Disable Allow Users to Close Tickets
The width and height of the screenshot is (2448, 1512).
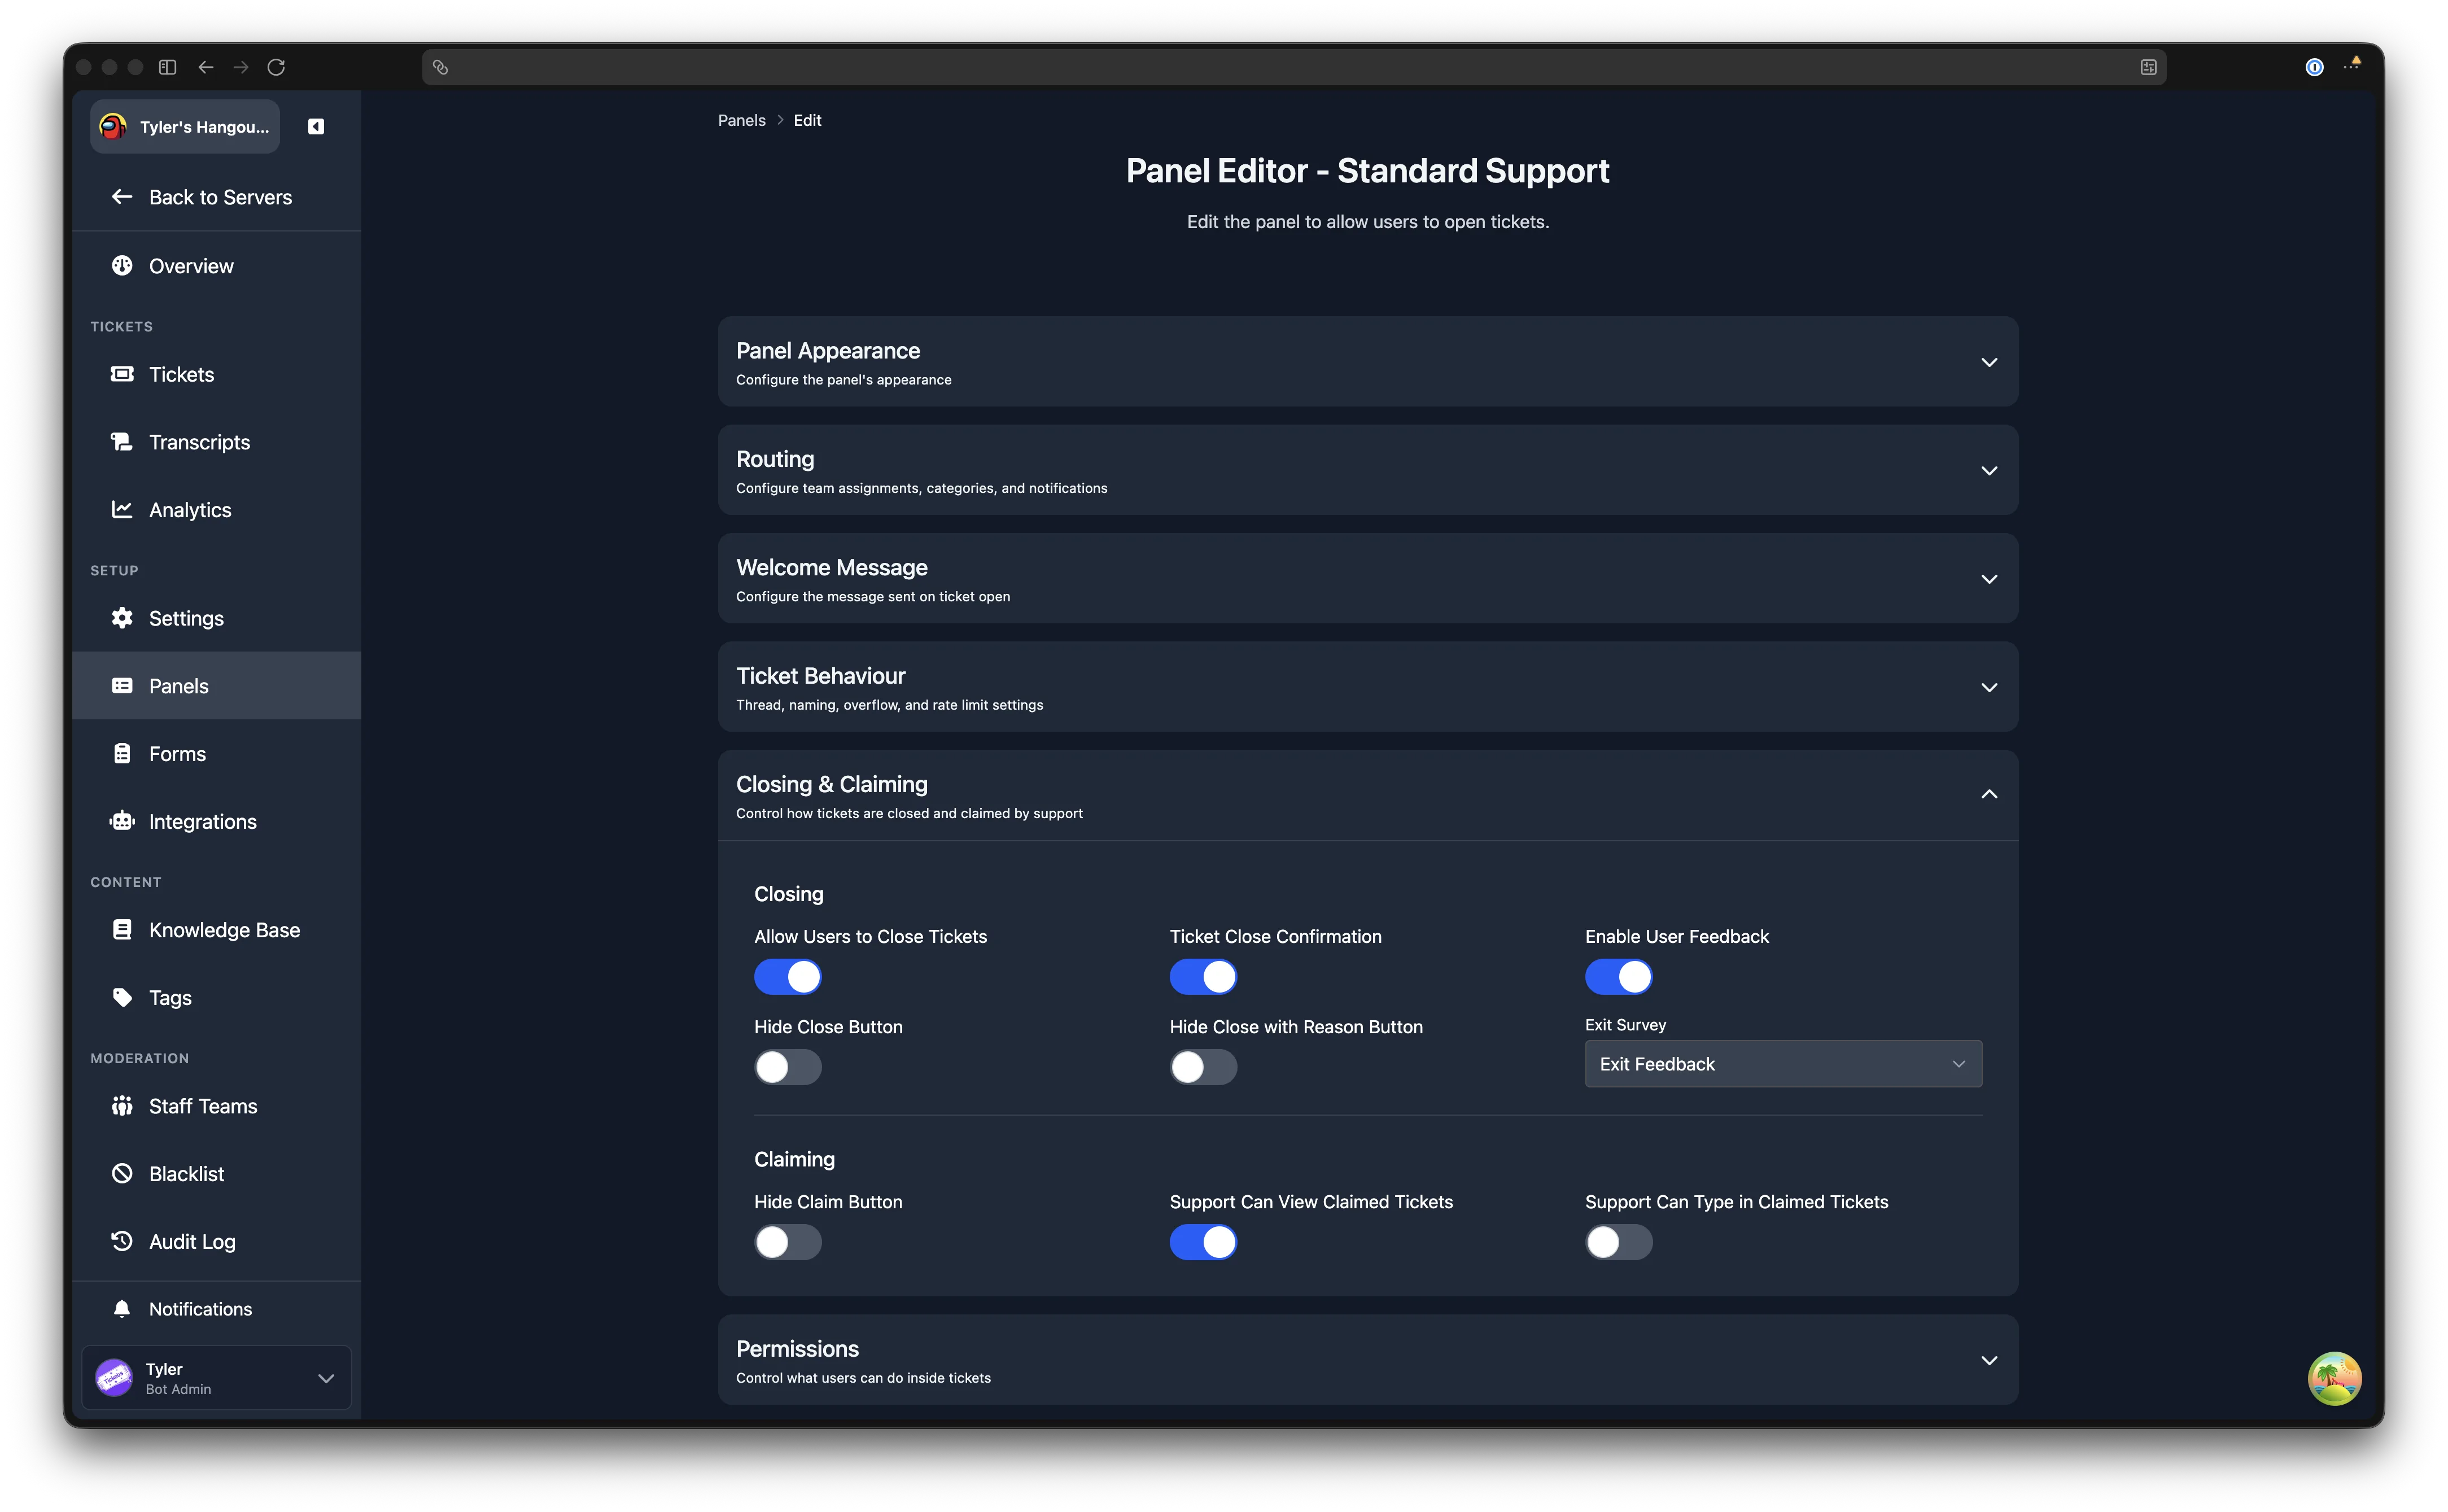pyautogui.click(x=787, y=976)
